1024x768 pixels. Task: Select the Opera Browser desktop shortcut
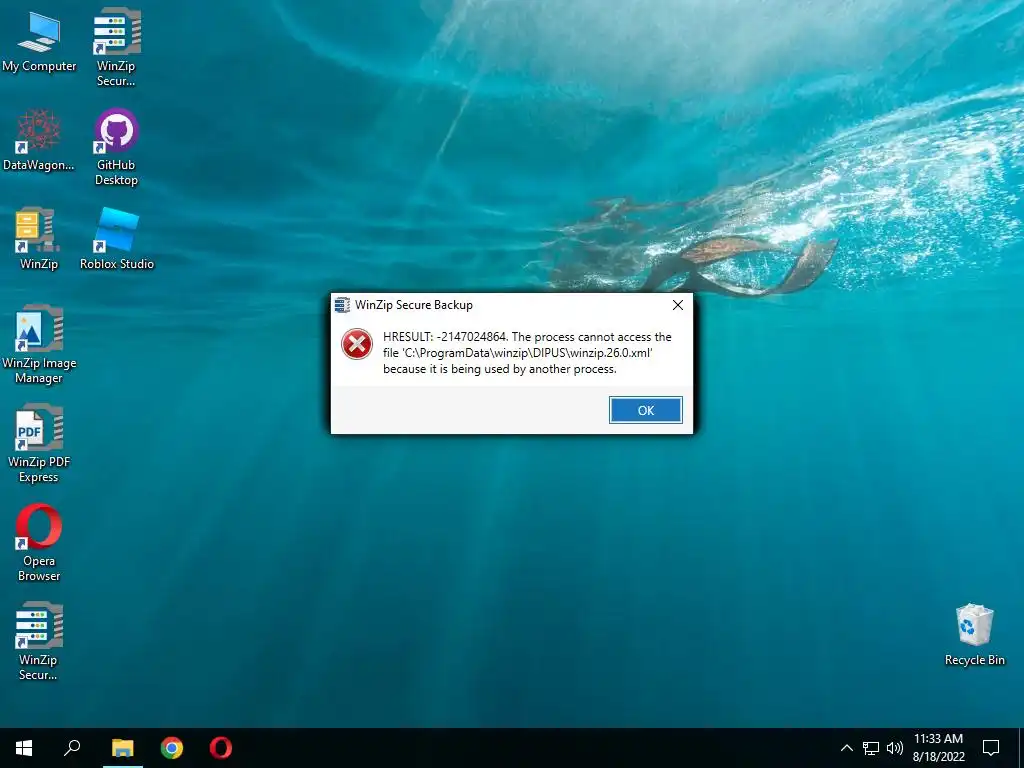click(39, 543)
